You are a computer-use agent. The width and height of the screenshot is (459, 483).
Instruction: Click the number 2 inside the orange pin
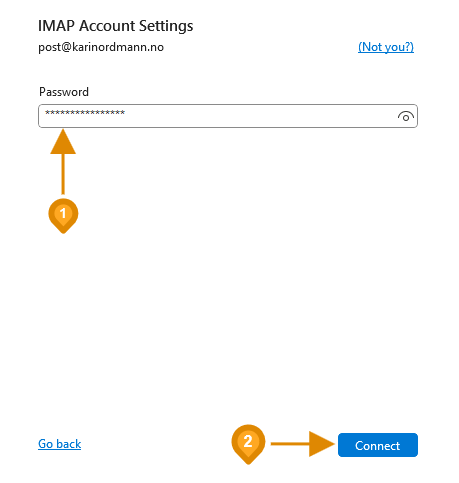[x=248, y=441]
